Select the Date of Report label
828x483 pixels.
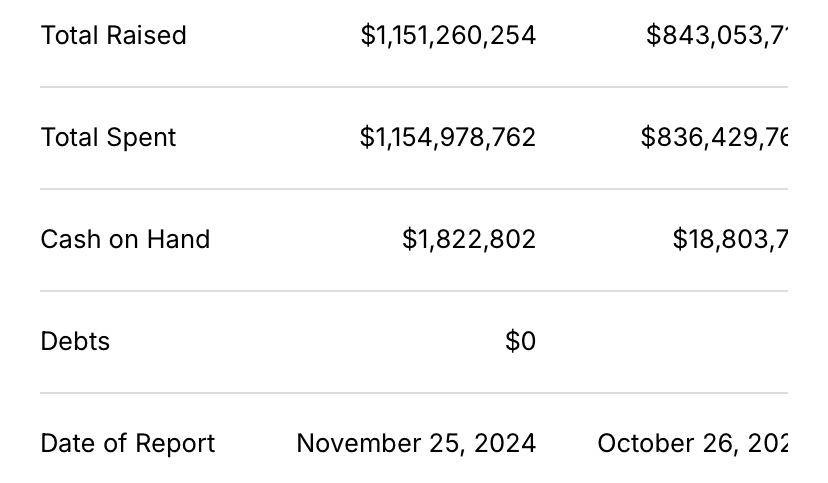coord(128,443)
